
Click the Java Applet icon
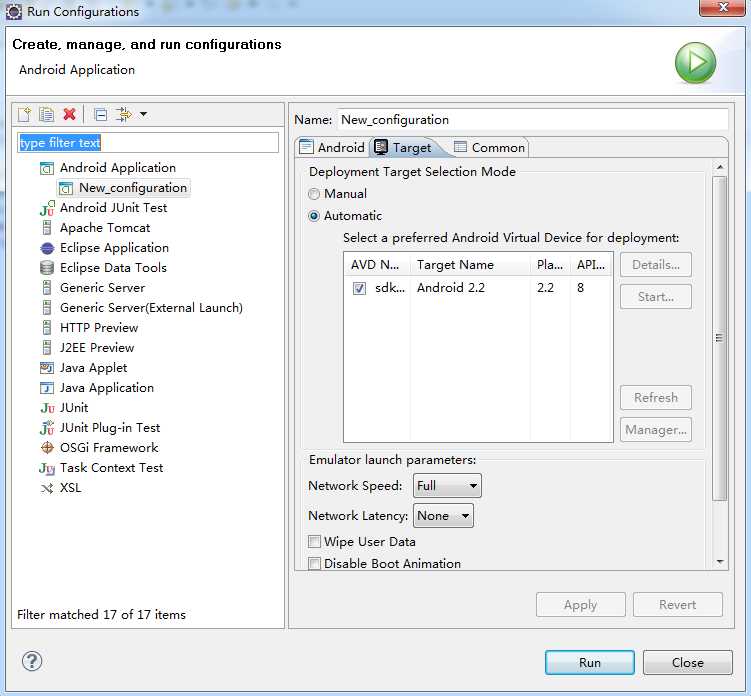(46, 368)
